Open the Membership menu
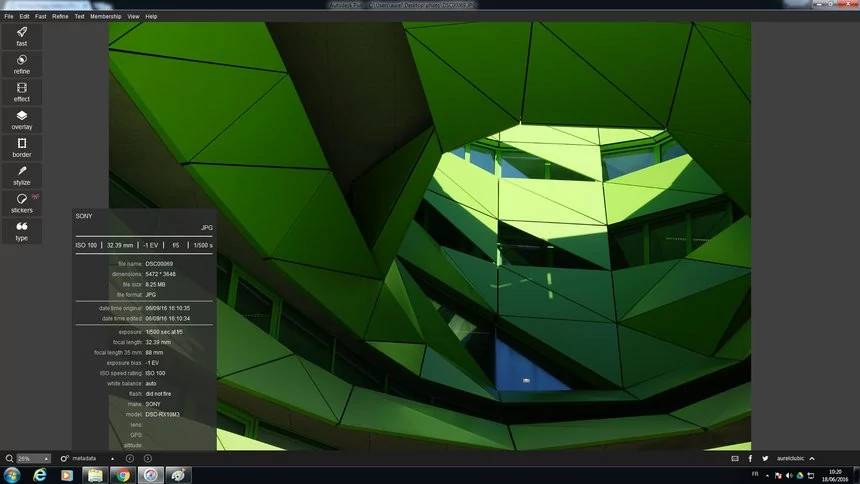The height and width of the screenshot is (484, 860). [x=106, y=16]
